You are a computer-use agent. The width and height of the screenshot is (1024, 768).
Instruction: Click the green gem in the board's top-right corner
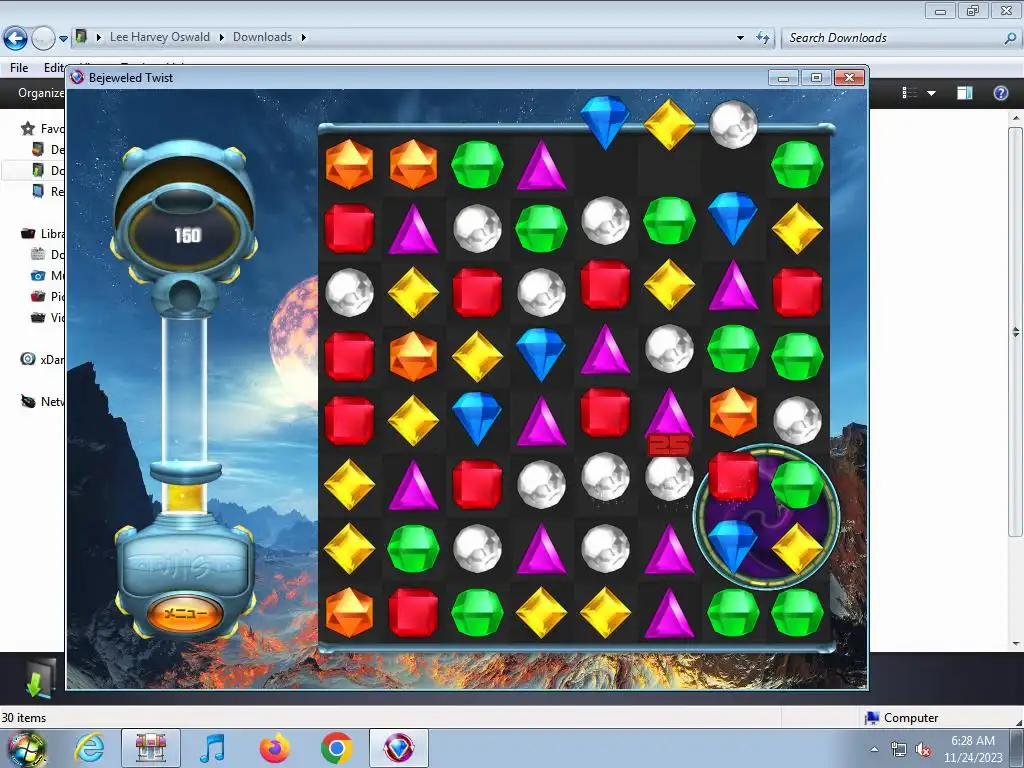point(797,165)
